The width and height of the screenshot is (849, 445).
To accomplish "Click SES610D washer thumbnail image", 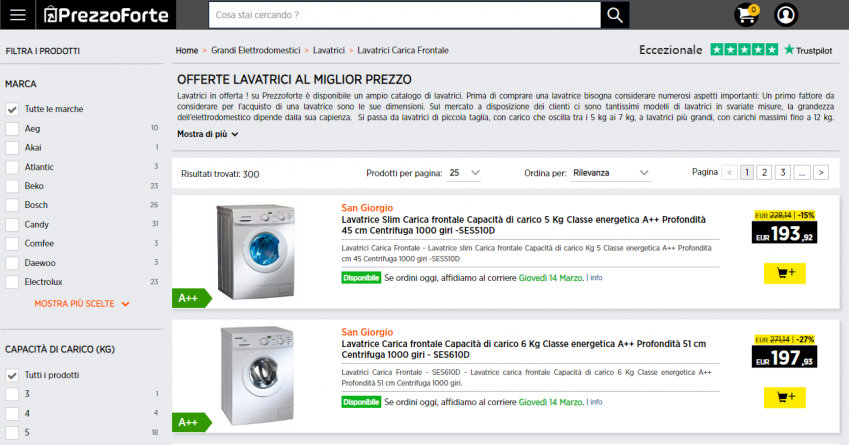I will 258,375.
